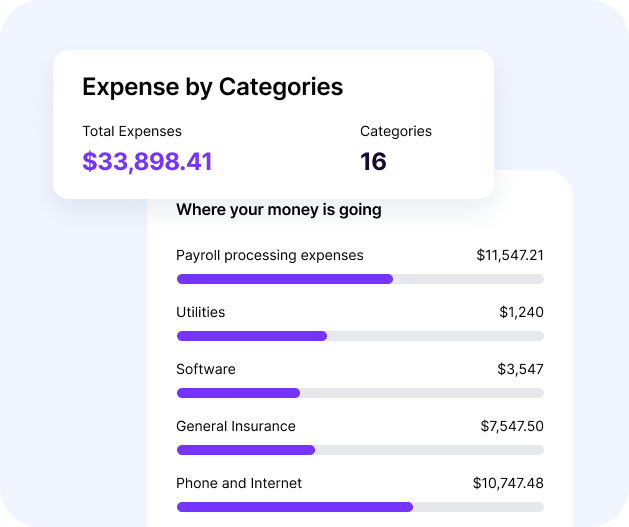Screen dimensions: 629x527
Task: Click the Utilities progress bar
Action: (360, 336)
